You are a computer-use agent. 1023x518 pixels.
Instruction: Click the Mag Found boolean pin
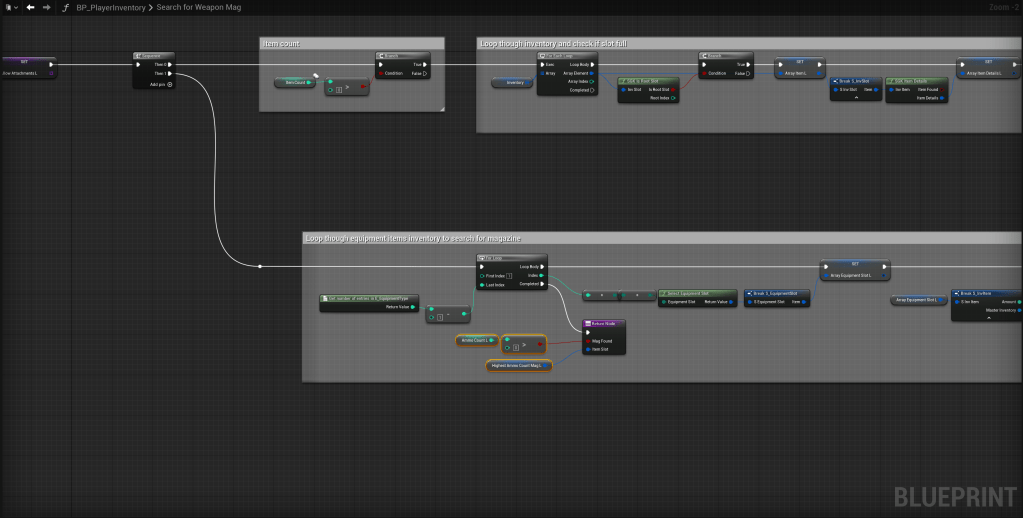(588, 341)
